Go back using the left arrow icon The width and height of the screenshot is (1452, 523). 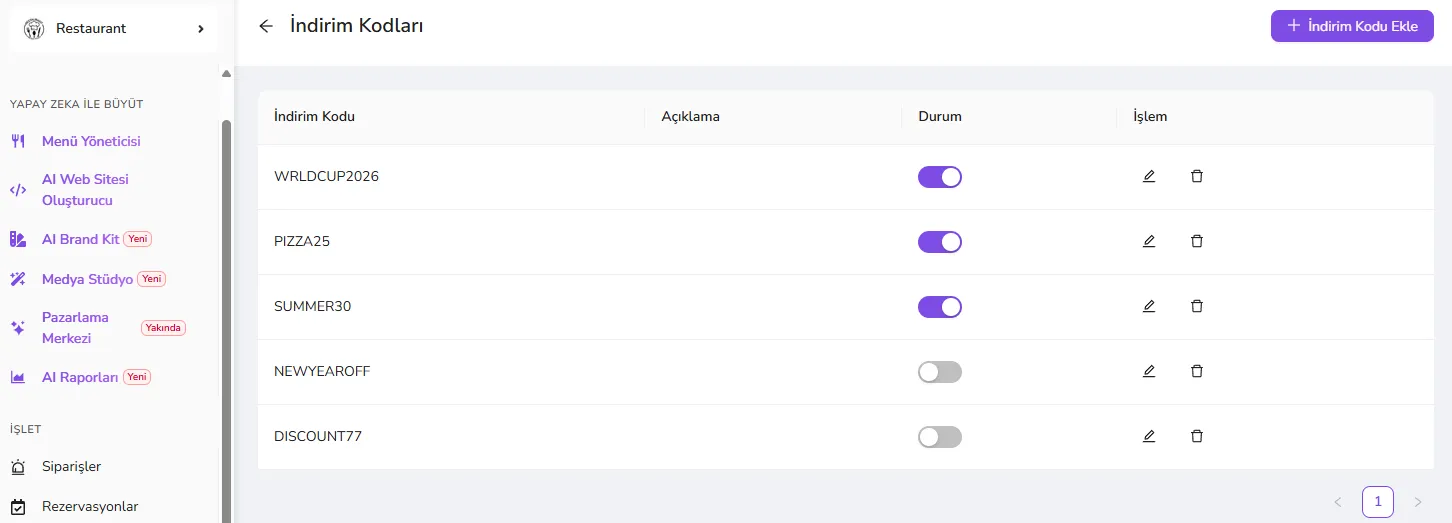pyautogui.click(x=266, y=26)
